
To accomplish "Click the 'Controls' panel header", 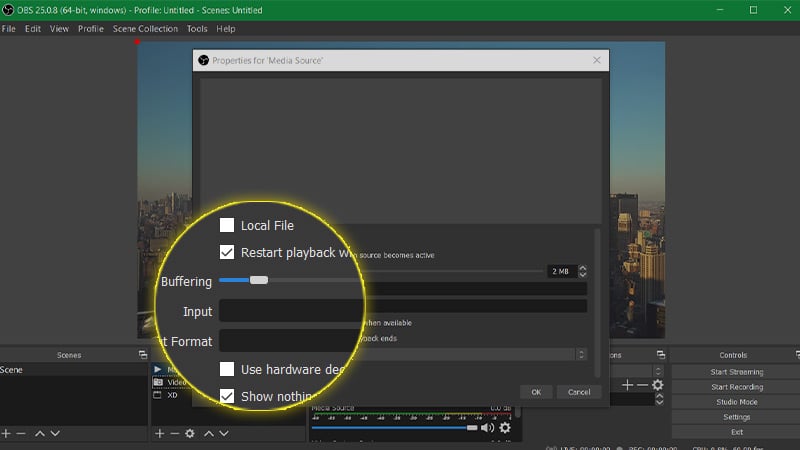I will tap(733, 355).
